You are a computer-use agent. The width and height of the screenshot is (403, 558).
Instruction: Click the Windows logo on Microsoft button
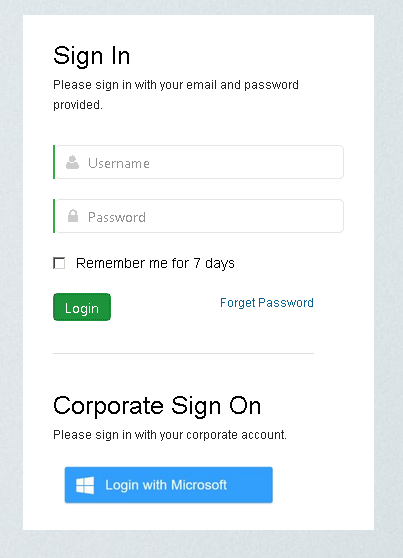(x=85, y=485)
